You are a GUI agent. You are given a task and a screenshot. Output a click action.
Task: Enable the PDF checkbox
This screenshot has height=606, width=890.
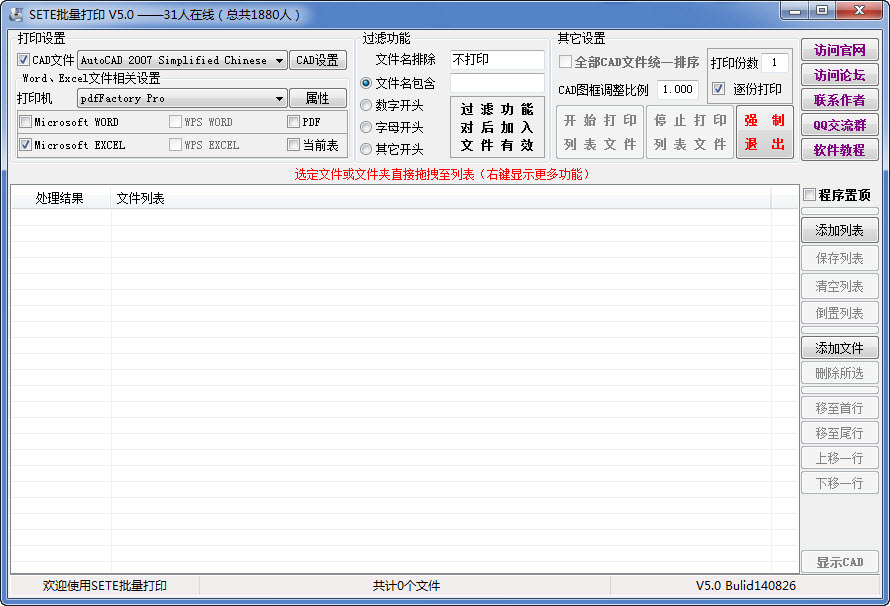click(x=293, y=122)
